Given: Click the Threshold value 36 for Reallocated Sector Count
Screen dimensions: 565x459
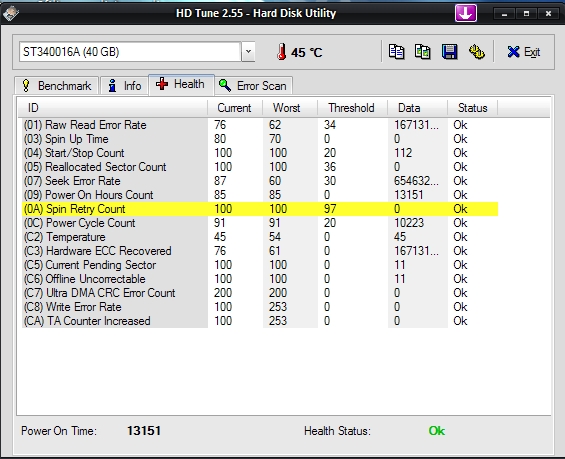Looking at the screenshot, I should pos(330,167).
